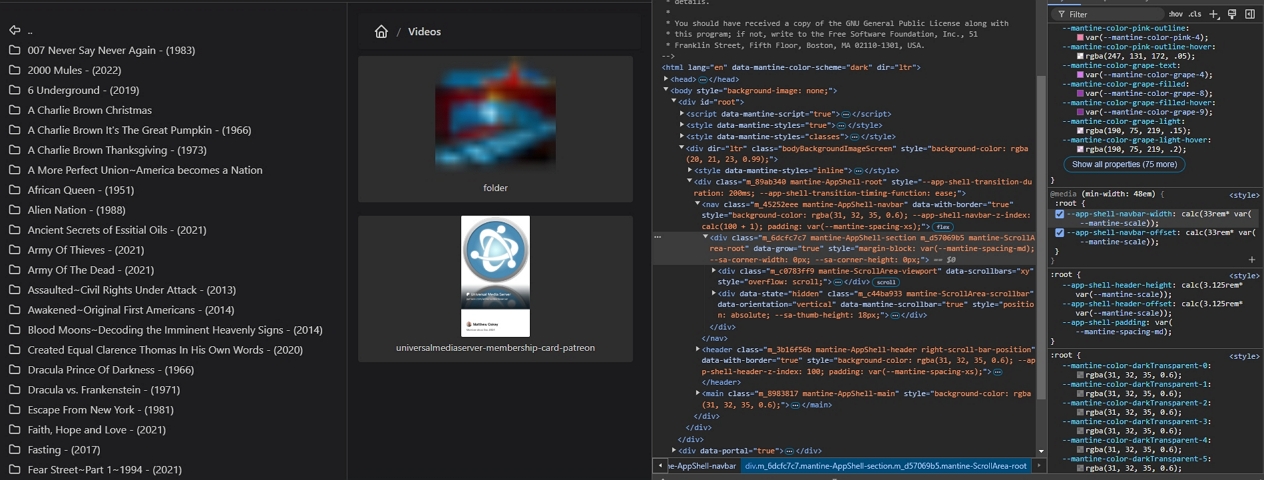Click the folder icon beside 2000 Mules
1264x480 pixels.
point(15,70)
